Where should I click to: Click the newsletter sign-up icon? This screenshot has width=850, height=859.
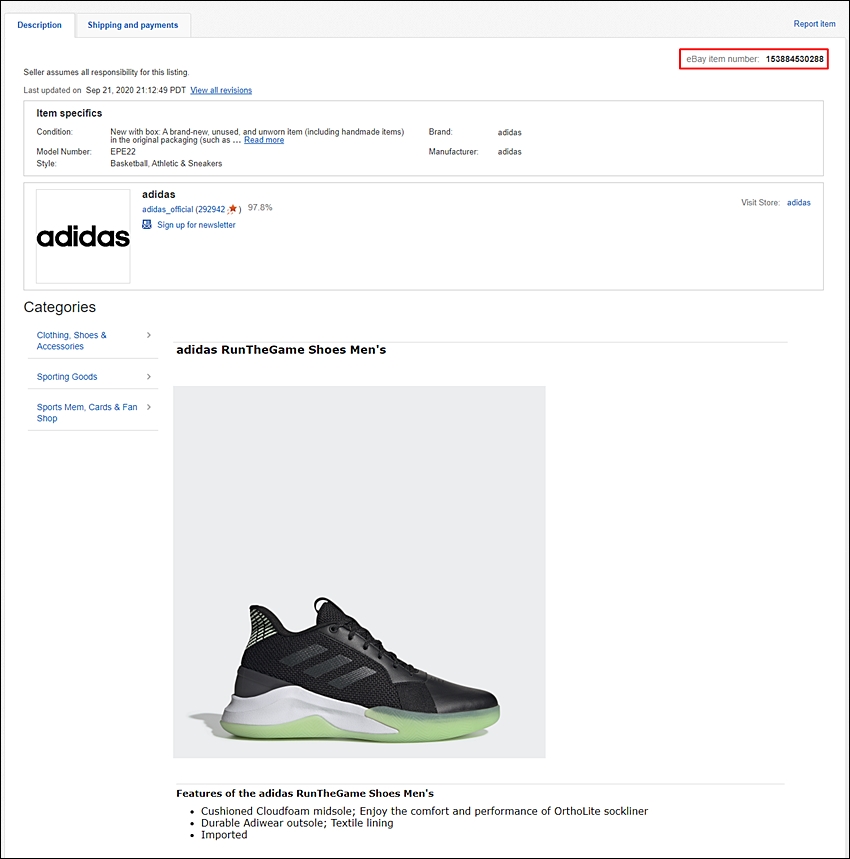tap(147, 224)
